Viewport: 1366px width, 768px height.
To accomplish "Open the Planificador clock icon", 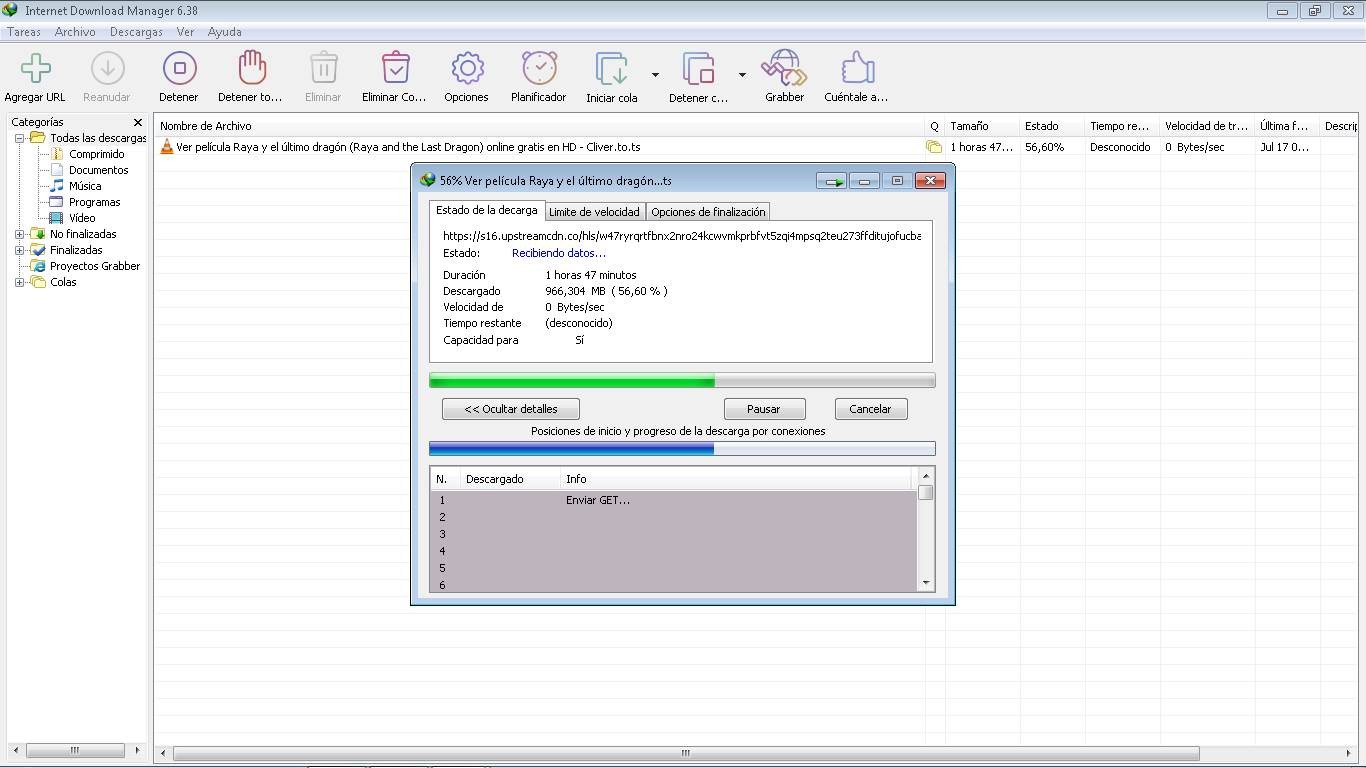I will point(539,68).
